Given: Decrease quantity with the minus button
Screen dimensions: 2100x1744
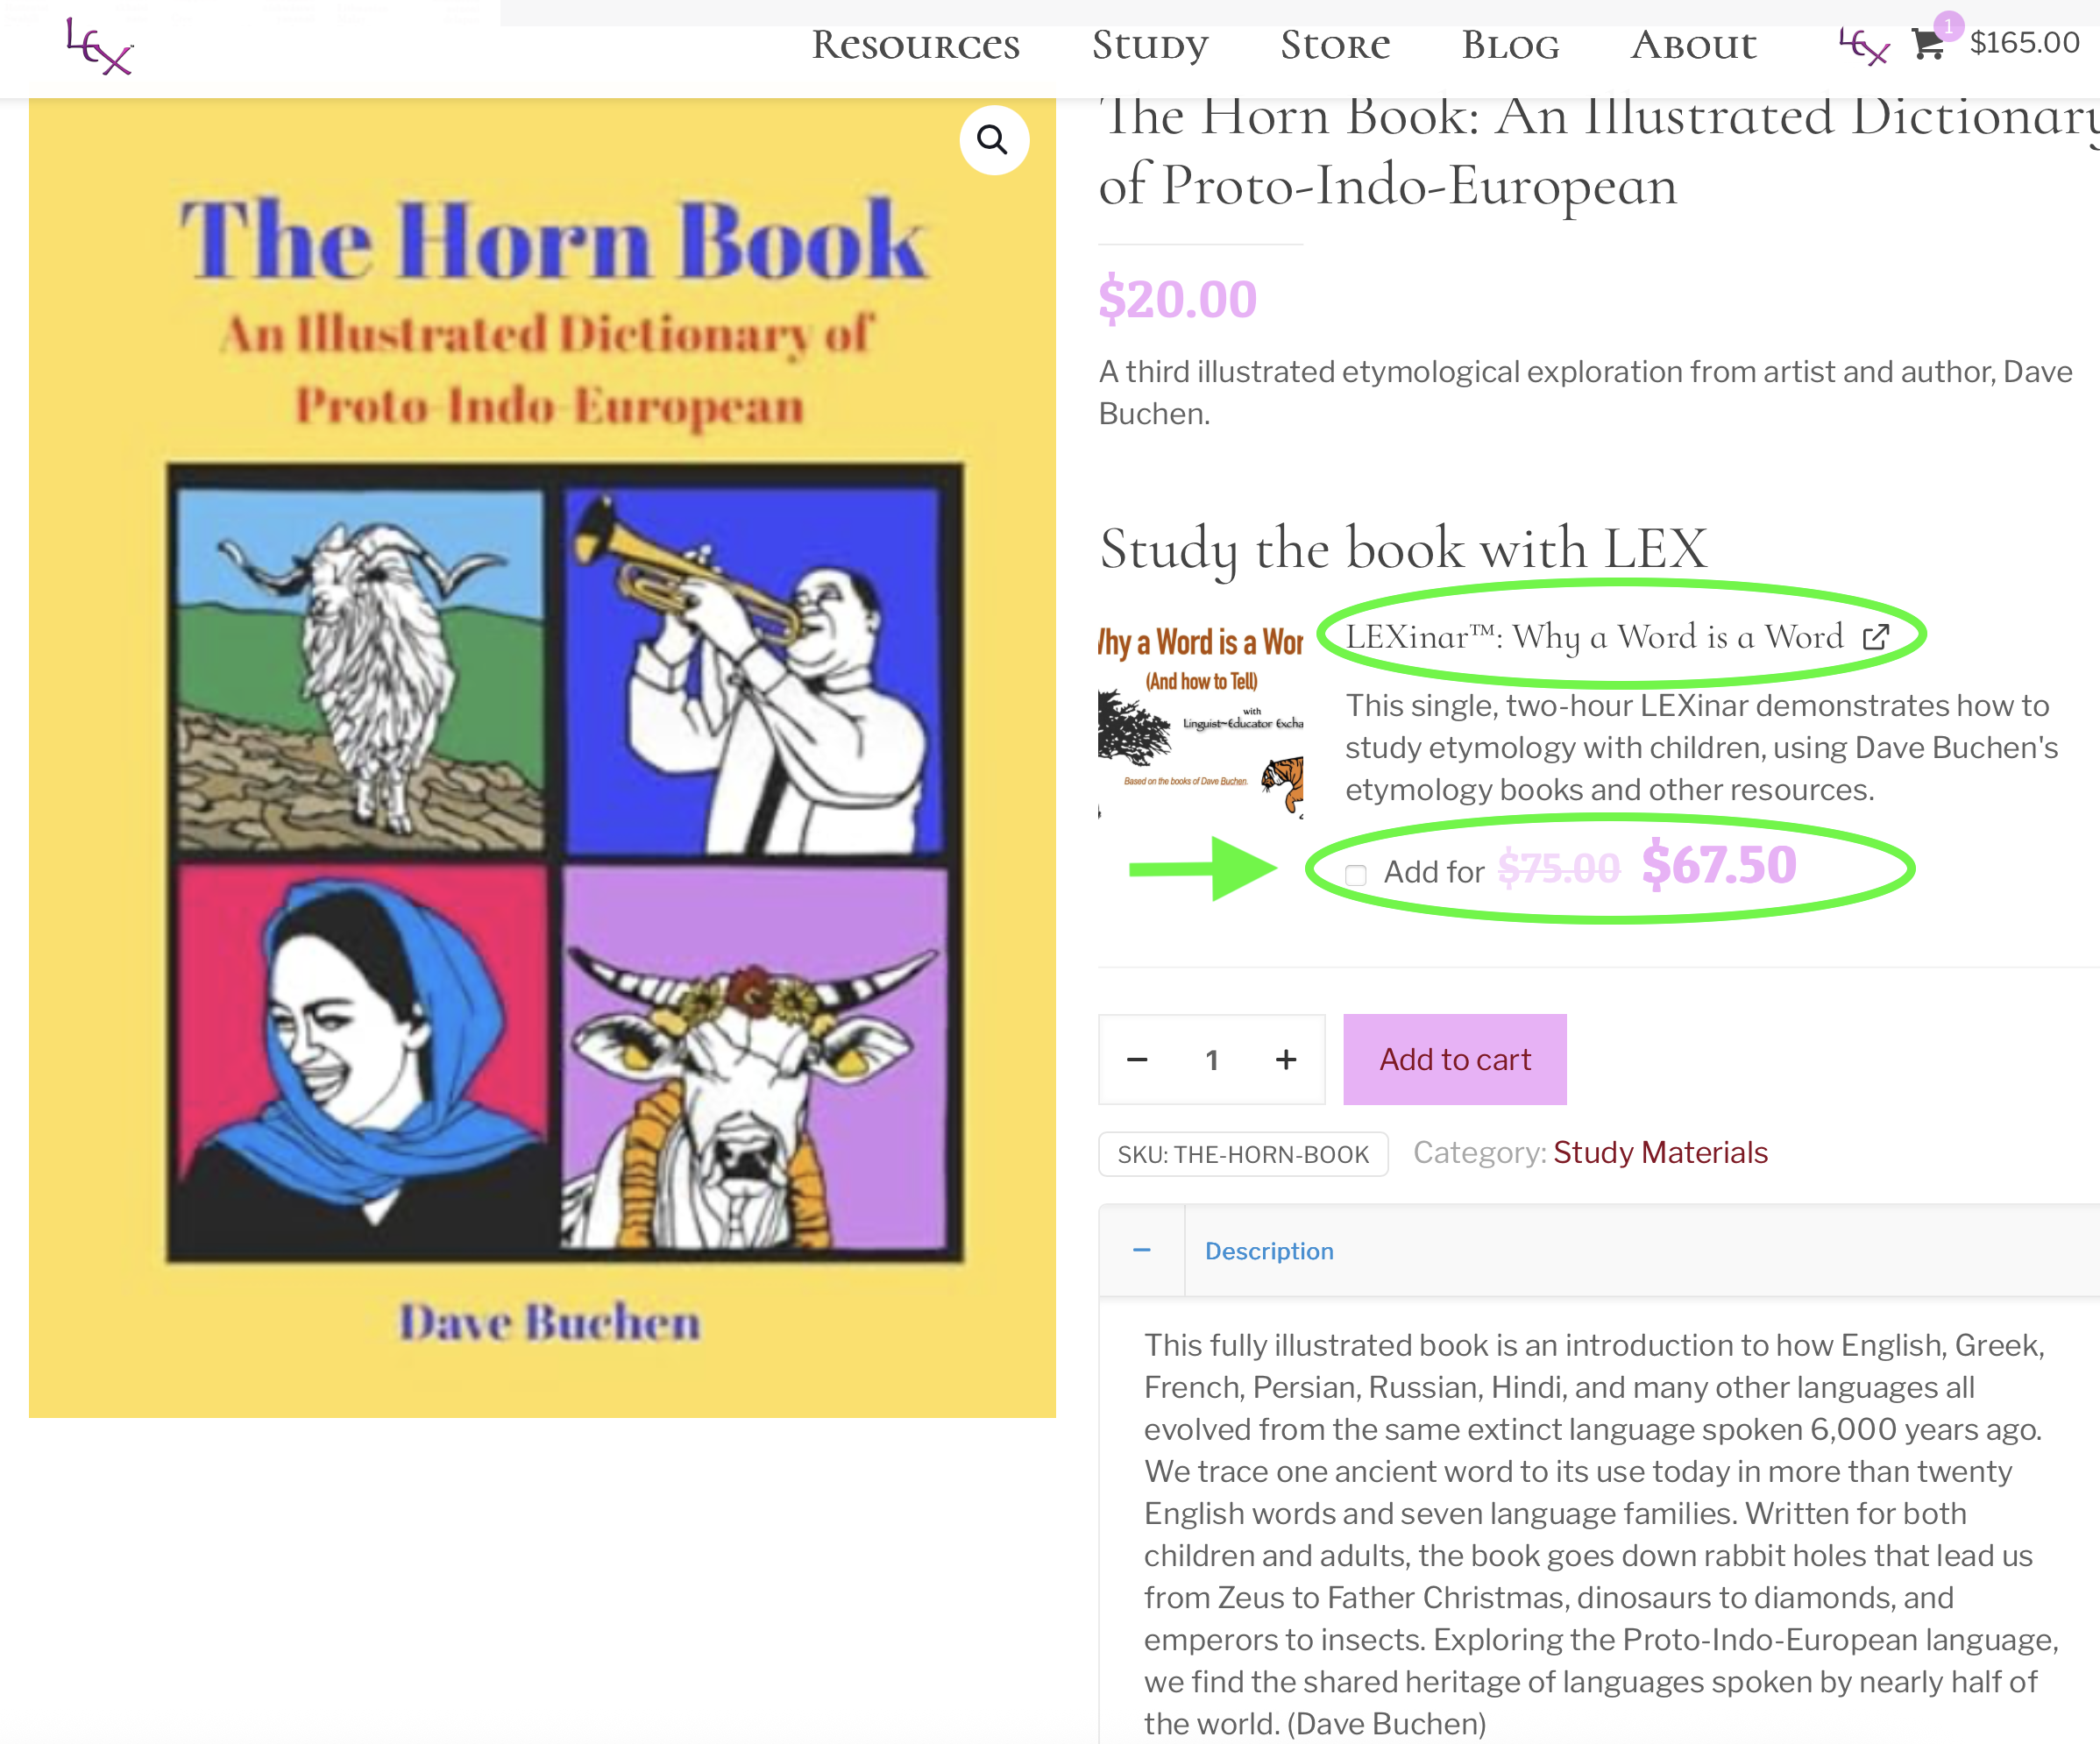Looking at the screenshot, I should (x=1137, y=1059).
